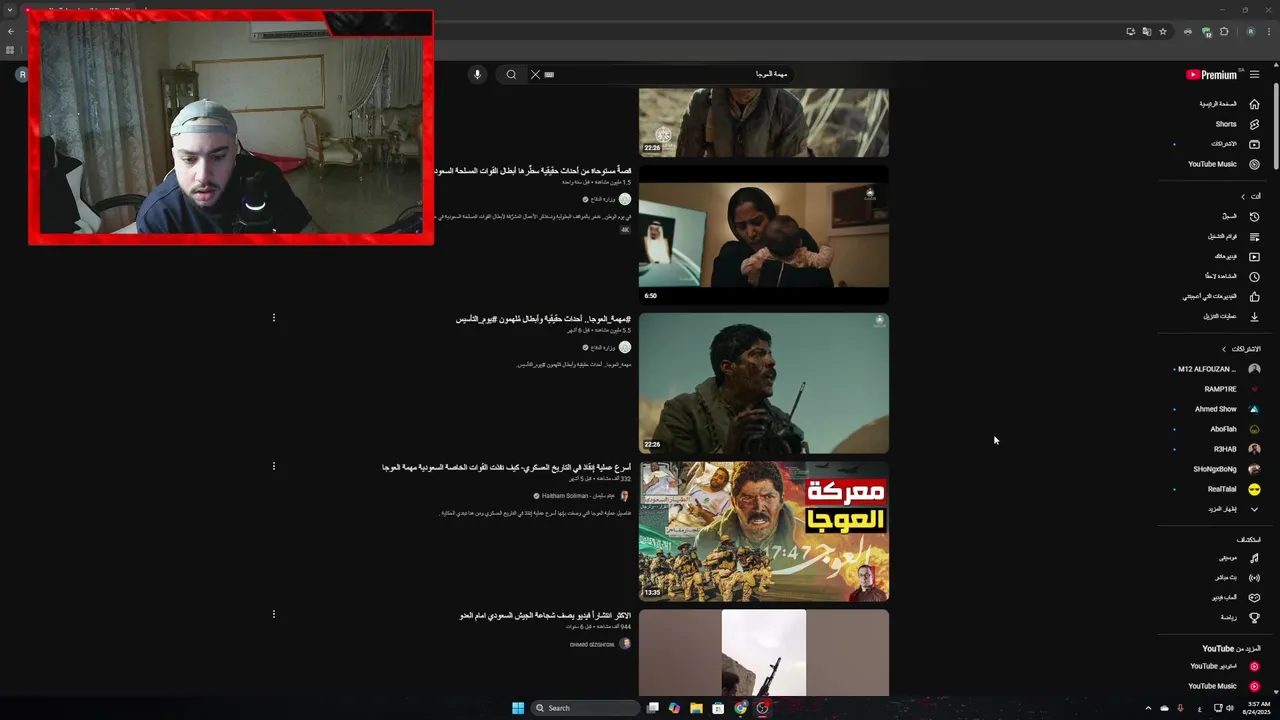1280x720 pixels.
Task: Open the معركة العوجا 13:33 thumbnail
Action: coord(763,532)
